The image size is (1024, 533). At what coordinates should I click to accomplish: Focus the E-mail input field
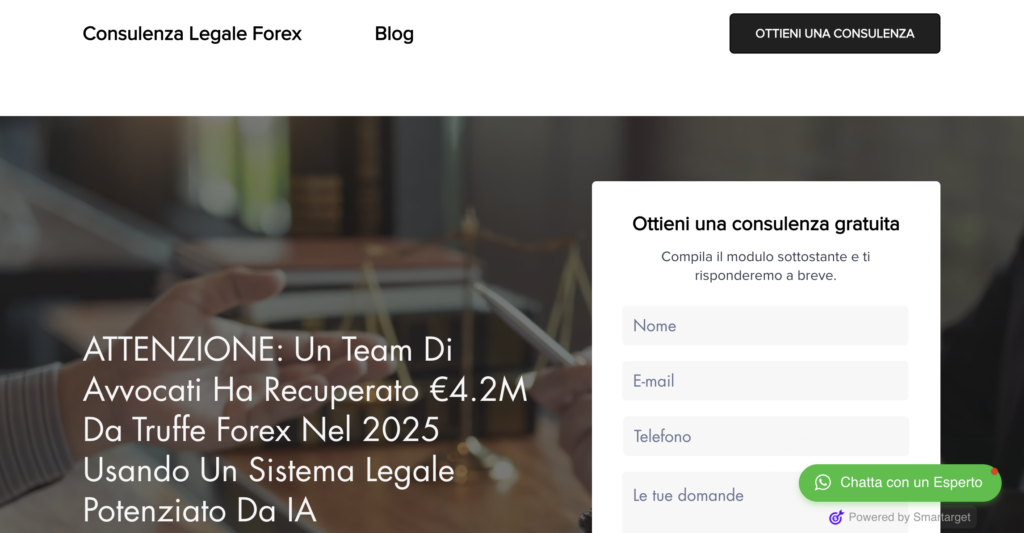pyautogui.click(x=765, y=381)
